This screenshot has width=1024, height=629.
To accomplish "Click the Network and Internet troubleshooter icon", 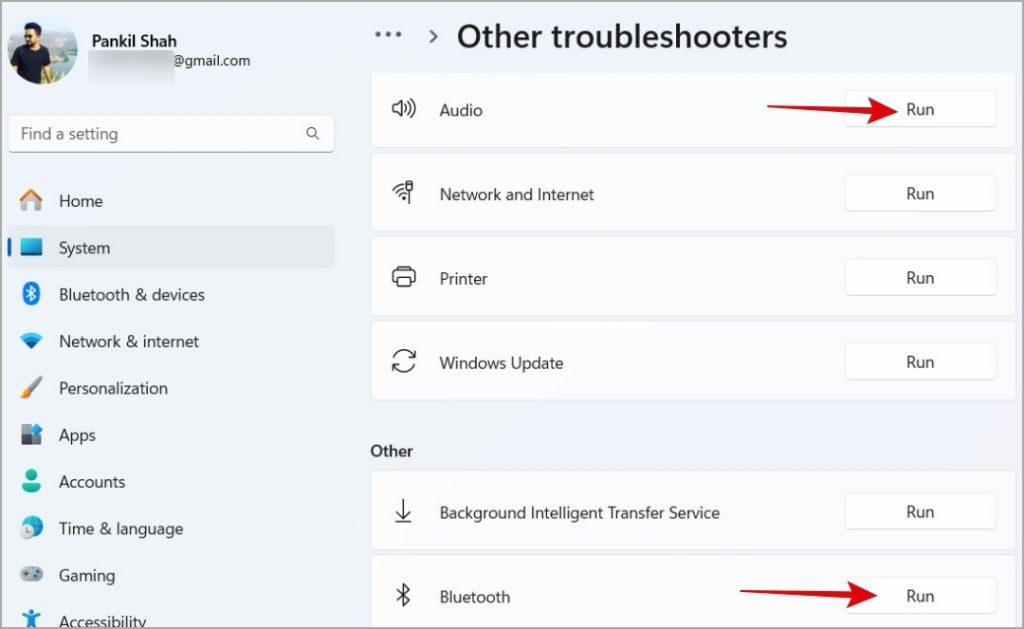I will (403, 193).
